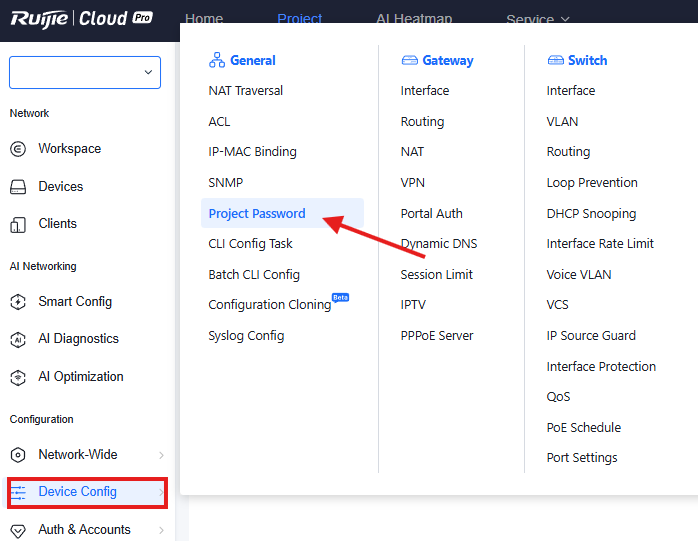Click the AI Optimization icon
This screenshot has height=541, width=698.
click(18, 377)
